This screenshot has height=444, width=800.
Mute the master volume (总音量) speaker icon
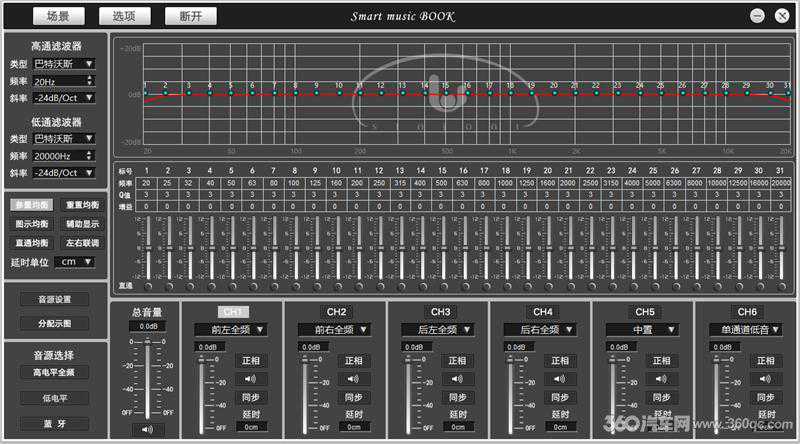pyautogui.click(x=148, y=429)
